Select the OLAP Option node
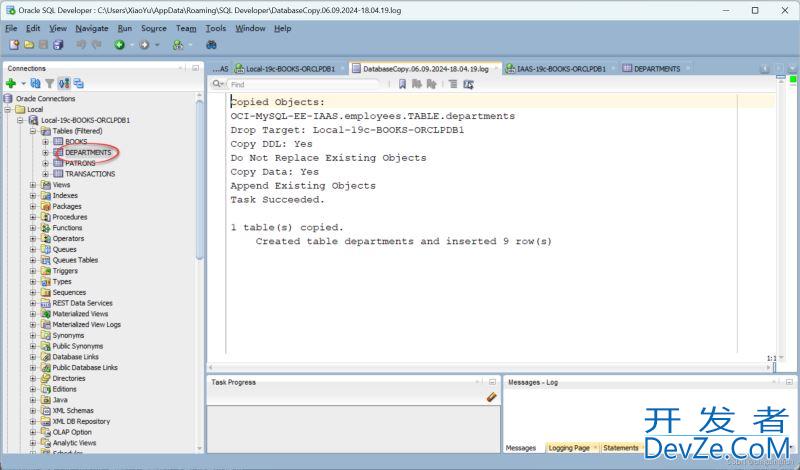The height and width of the screenshot is (470, 800). tap(71, 432)
